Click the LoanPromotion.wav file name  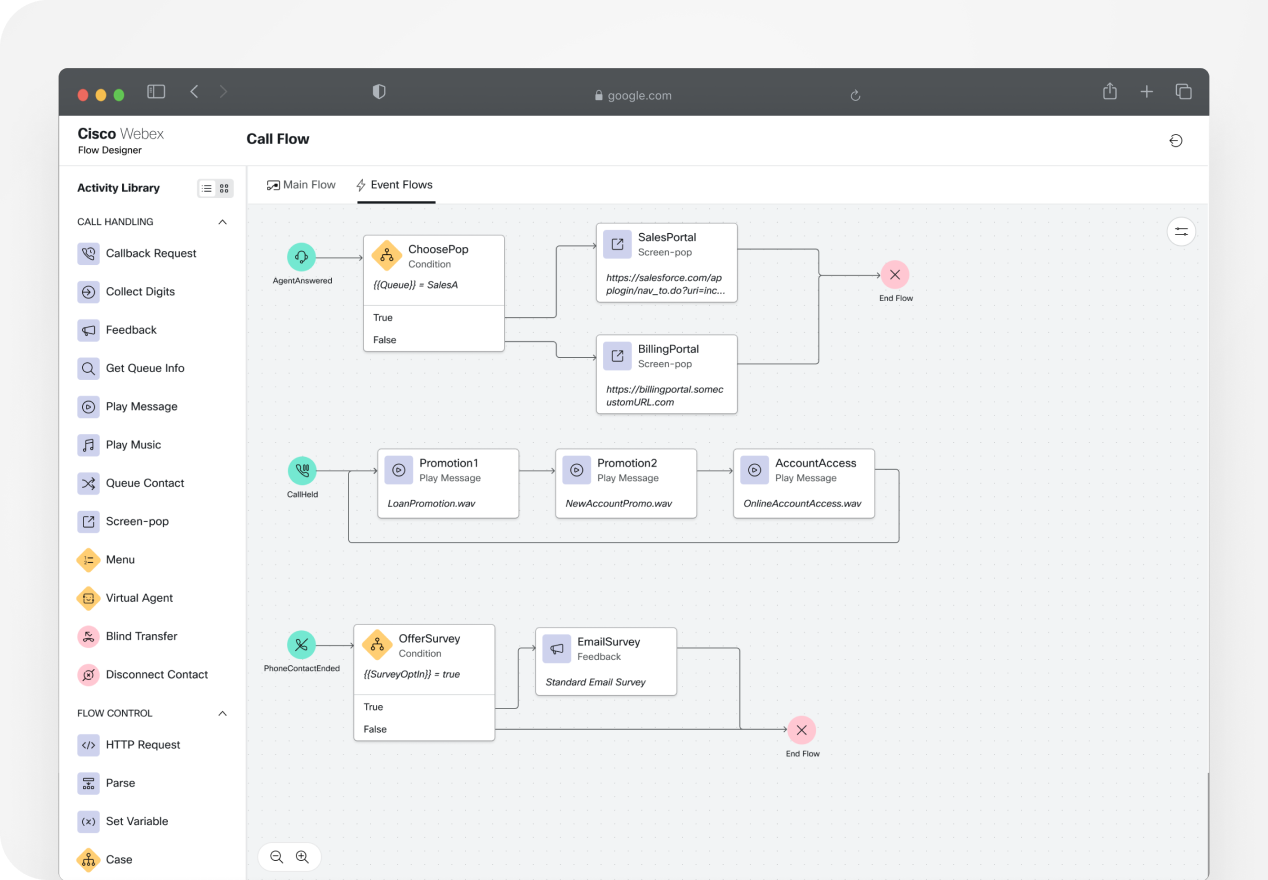(432, 504)
